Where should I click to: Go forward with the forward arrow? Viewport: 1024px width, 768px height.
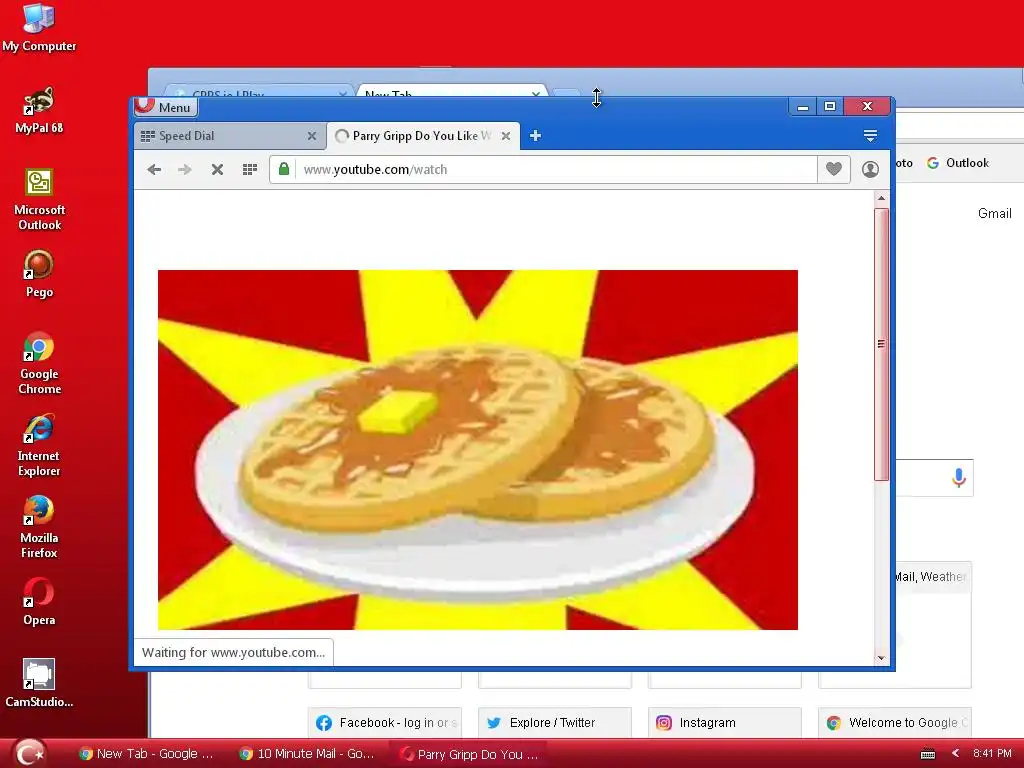pyautogui.click(x=185, y=170)
